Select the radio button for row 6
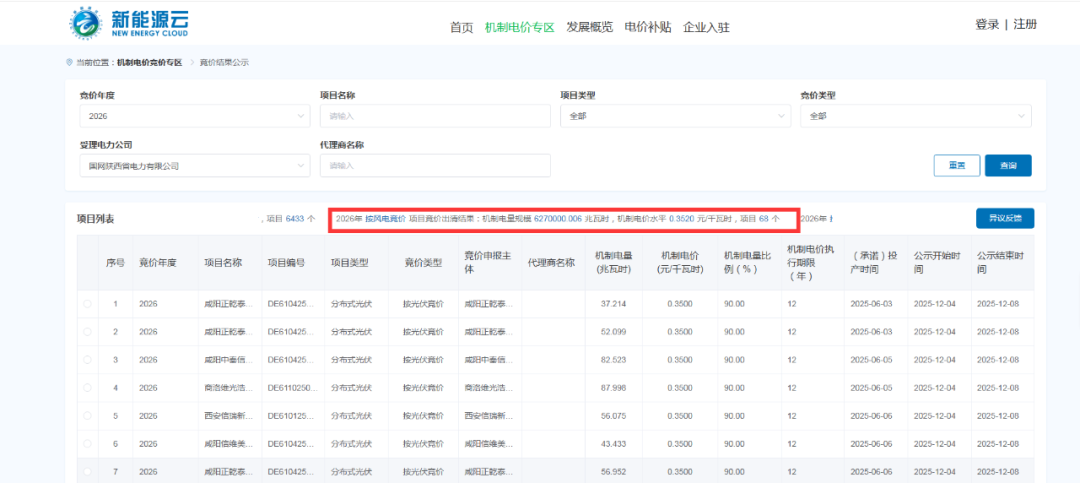Screen dimensions: 1080x483 point(87,443)
